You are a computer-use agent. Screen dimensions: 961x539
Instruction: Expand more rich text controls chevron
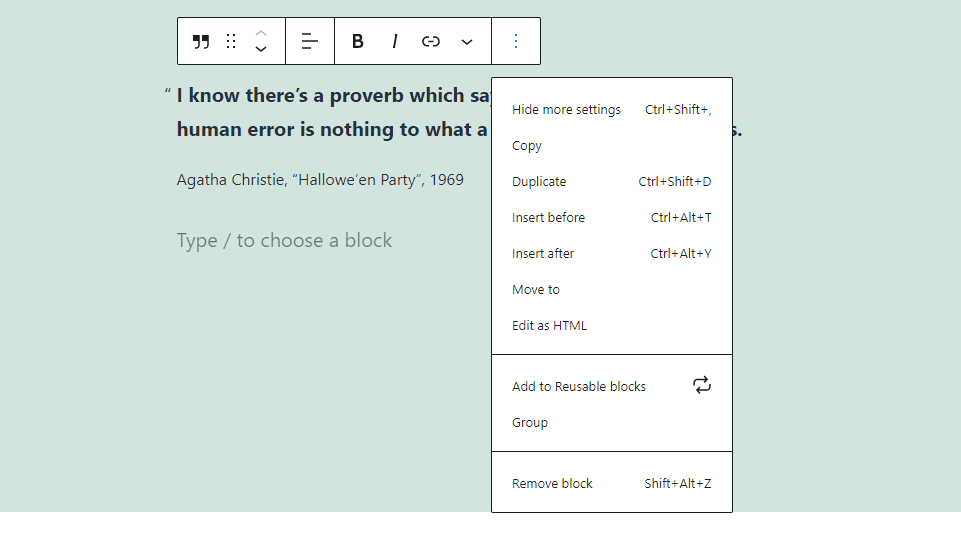click(x=467, y=41)
